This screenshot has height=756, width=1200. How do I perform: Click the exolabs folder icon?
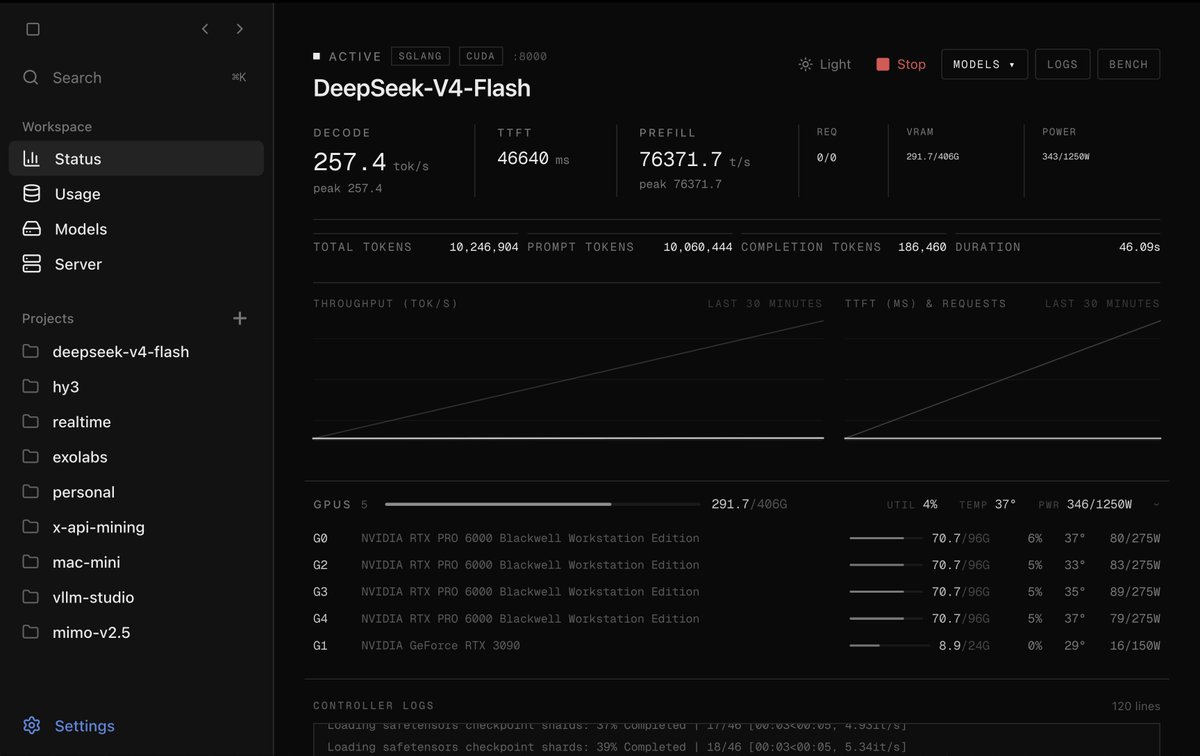pos(31,456)
